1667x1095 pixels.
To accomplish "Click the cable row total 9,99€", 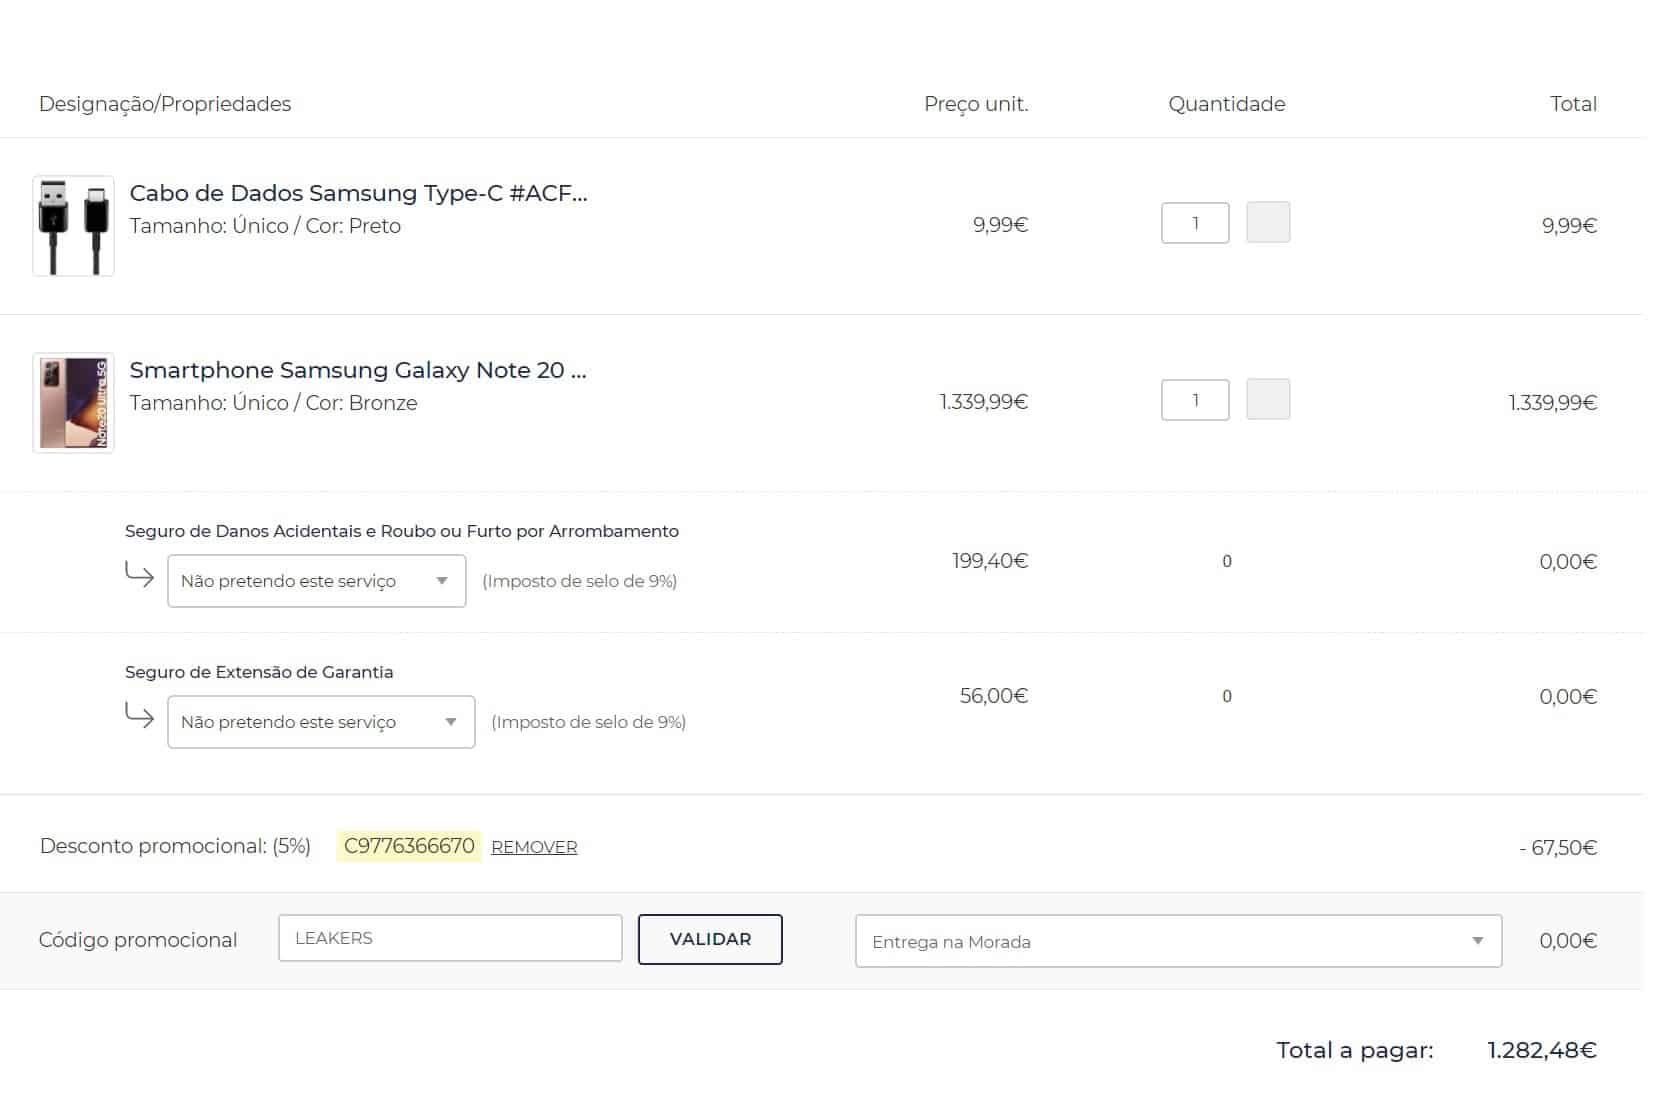I will 1569,226.
